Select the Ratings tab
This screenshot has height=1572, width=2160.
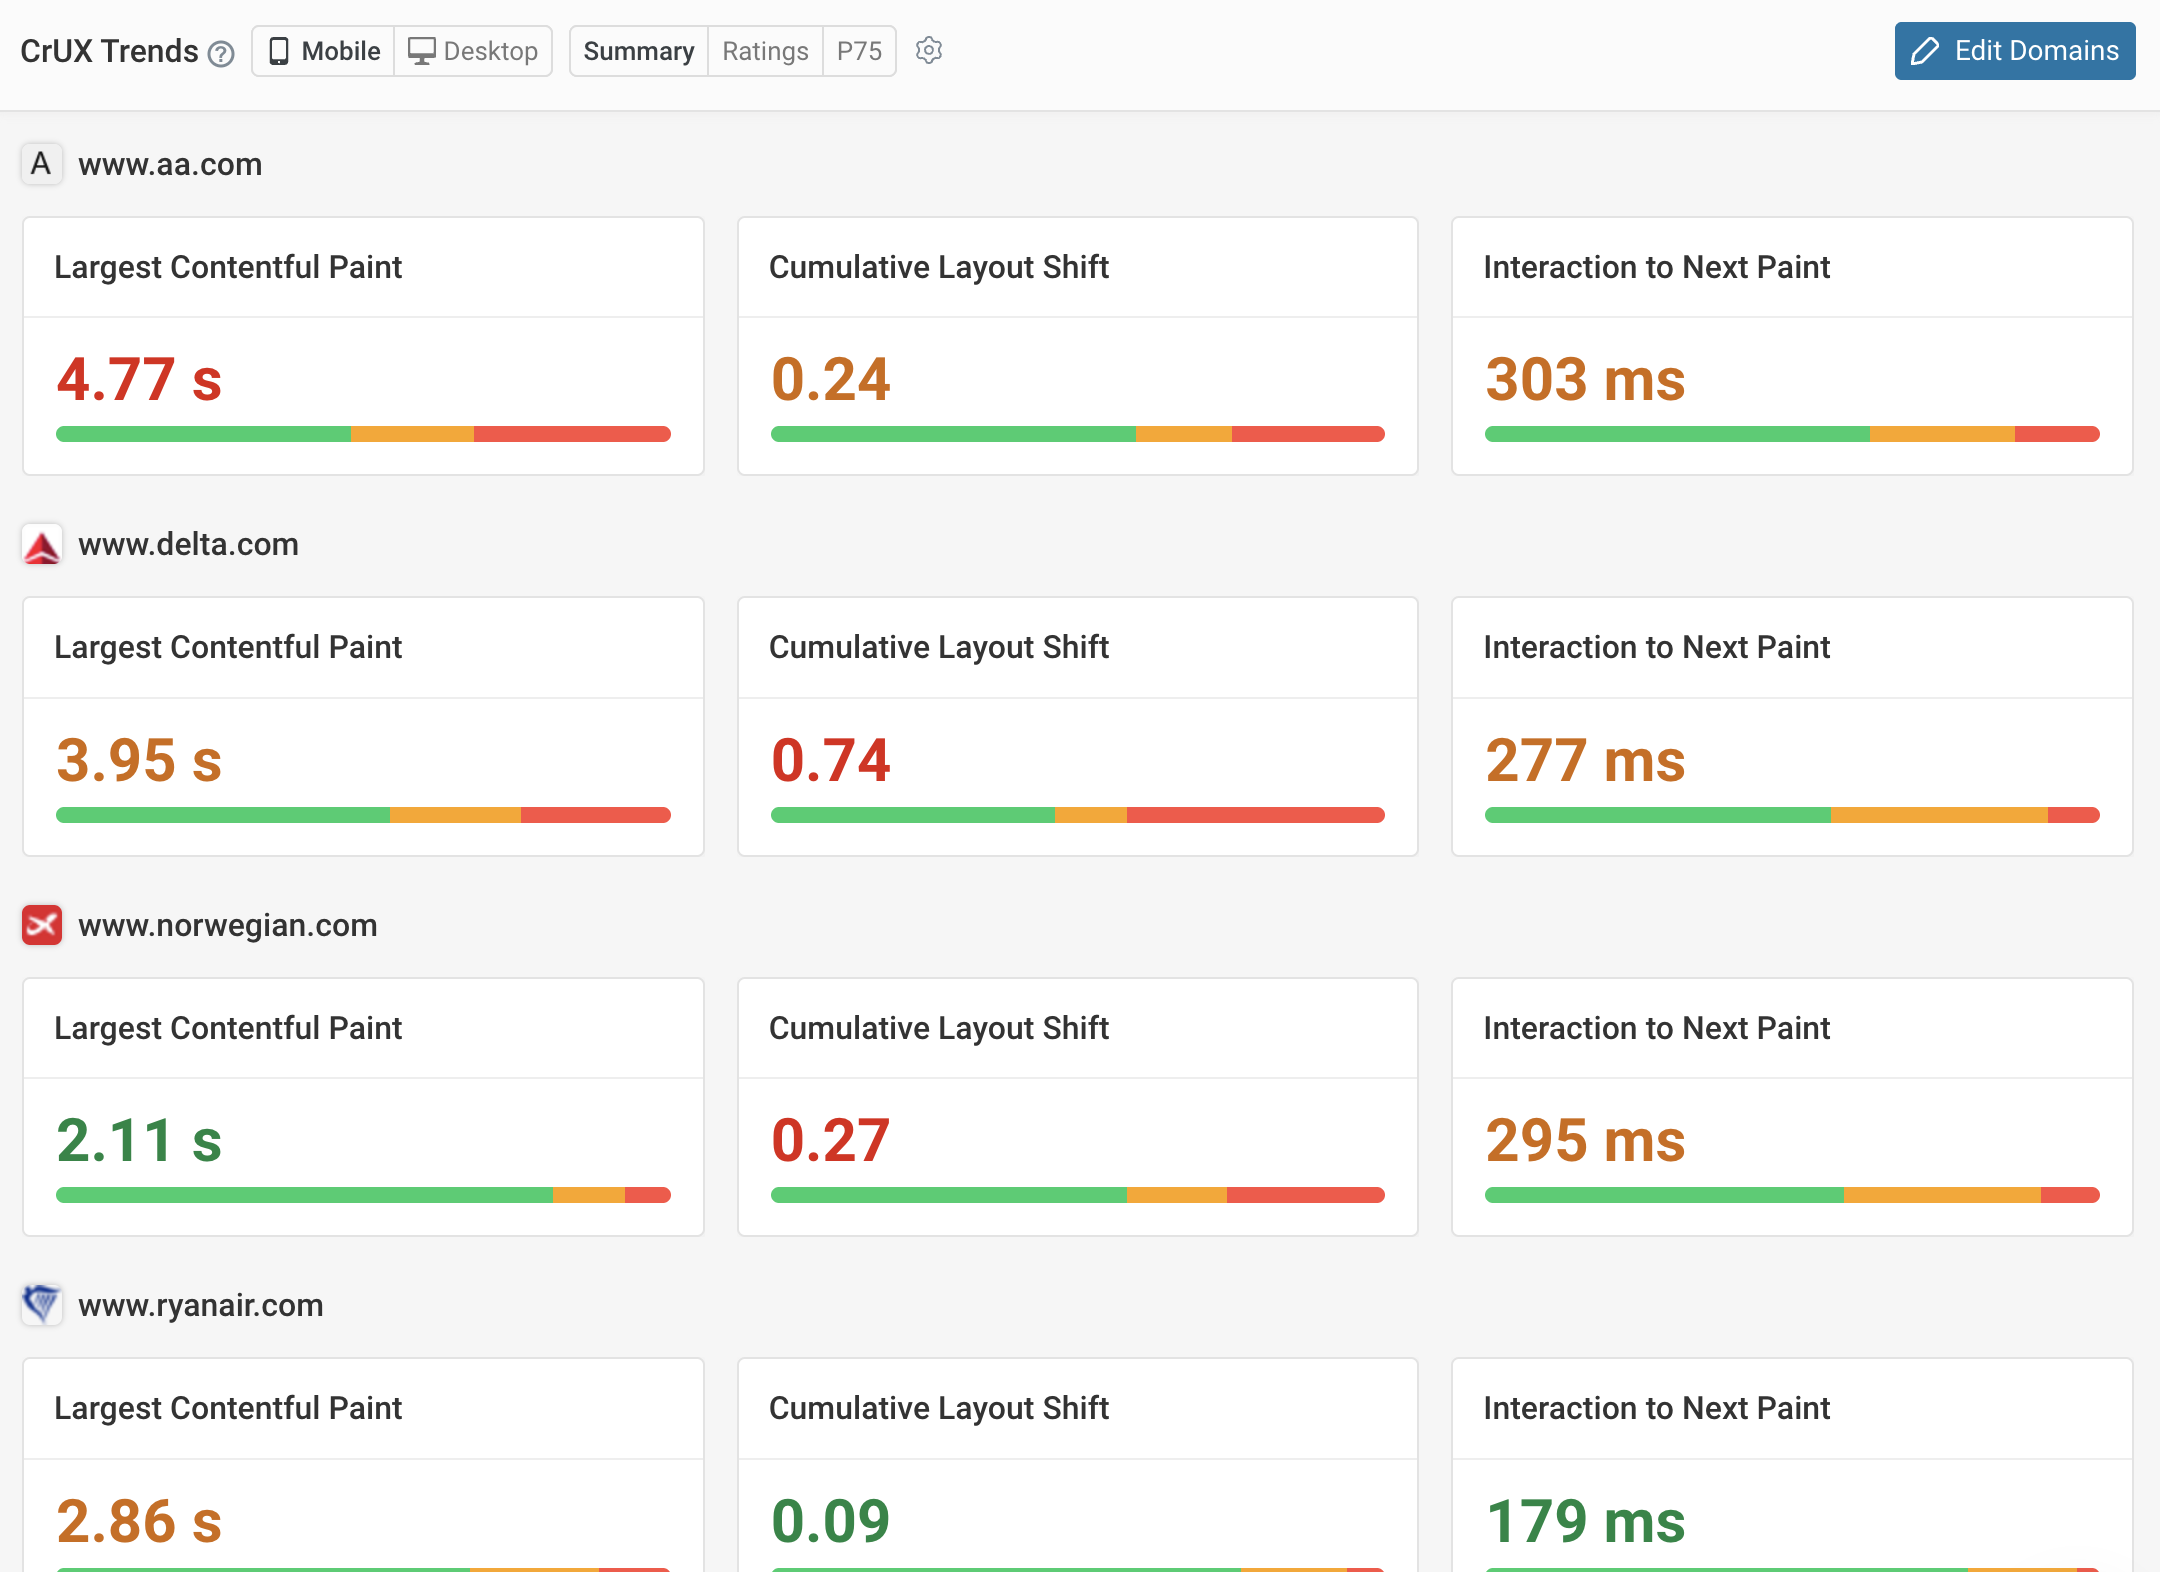pos(765,51)
